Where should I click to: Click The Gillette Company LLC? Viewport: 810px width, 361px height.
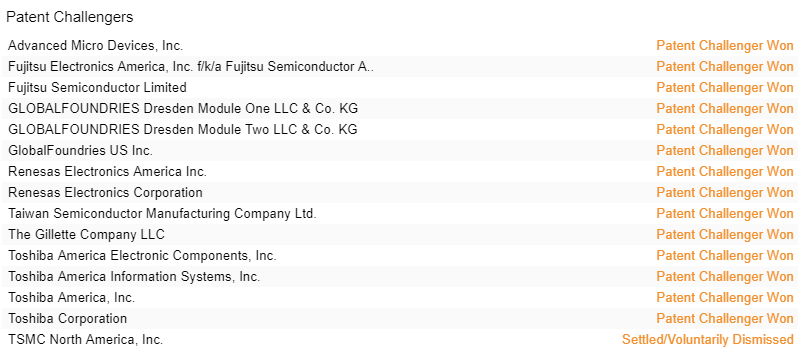pos(86,235)
